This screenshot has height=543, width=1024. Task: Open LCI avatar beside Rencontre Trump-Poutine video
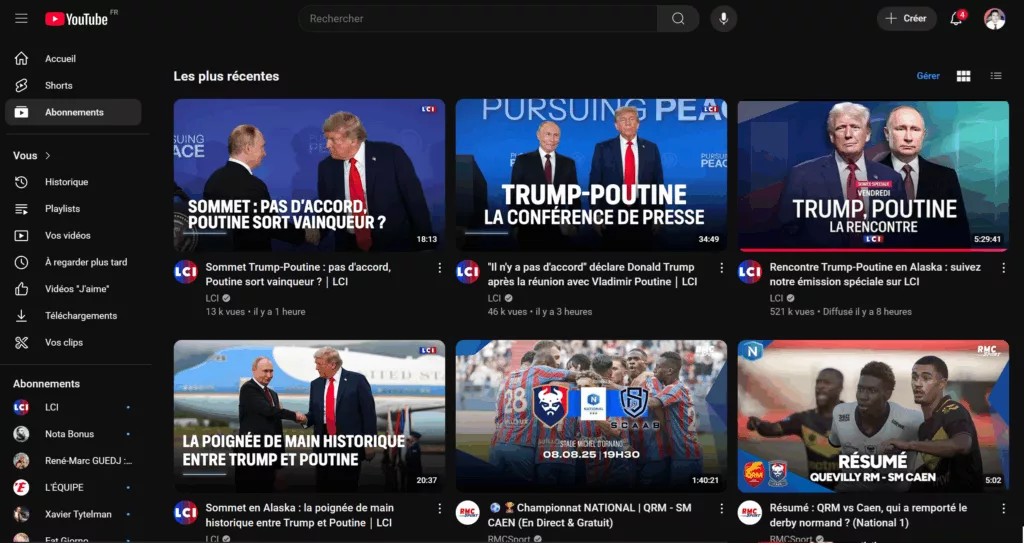[x=750, y=272]
